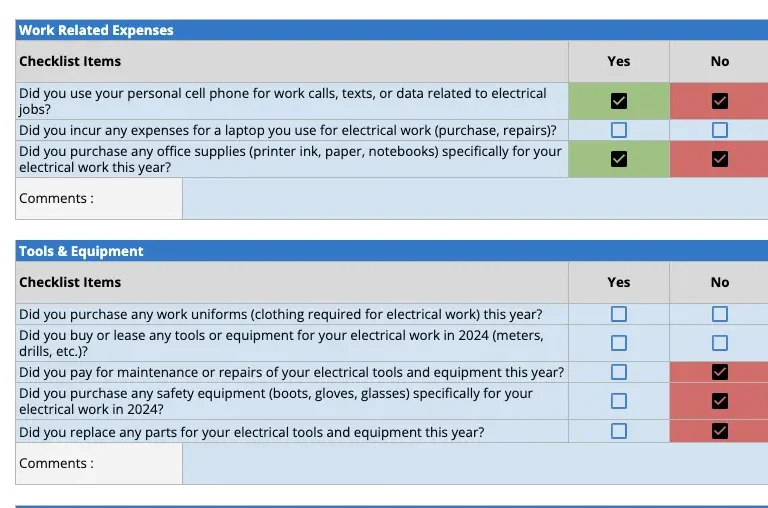768x508 pixels.
Task: Toggle No for office supplies purchase
Action: pyautogui.click(x=720, y=159)
